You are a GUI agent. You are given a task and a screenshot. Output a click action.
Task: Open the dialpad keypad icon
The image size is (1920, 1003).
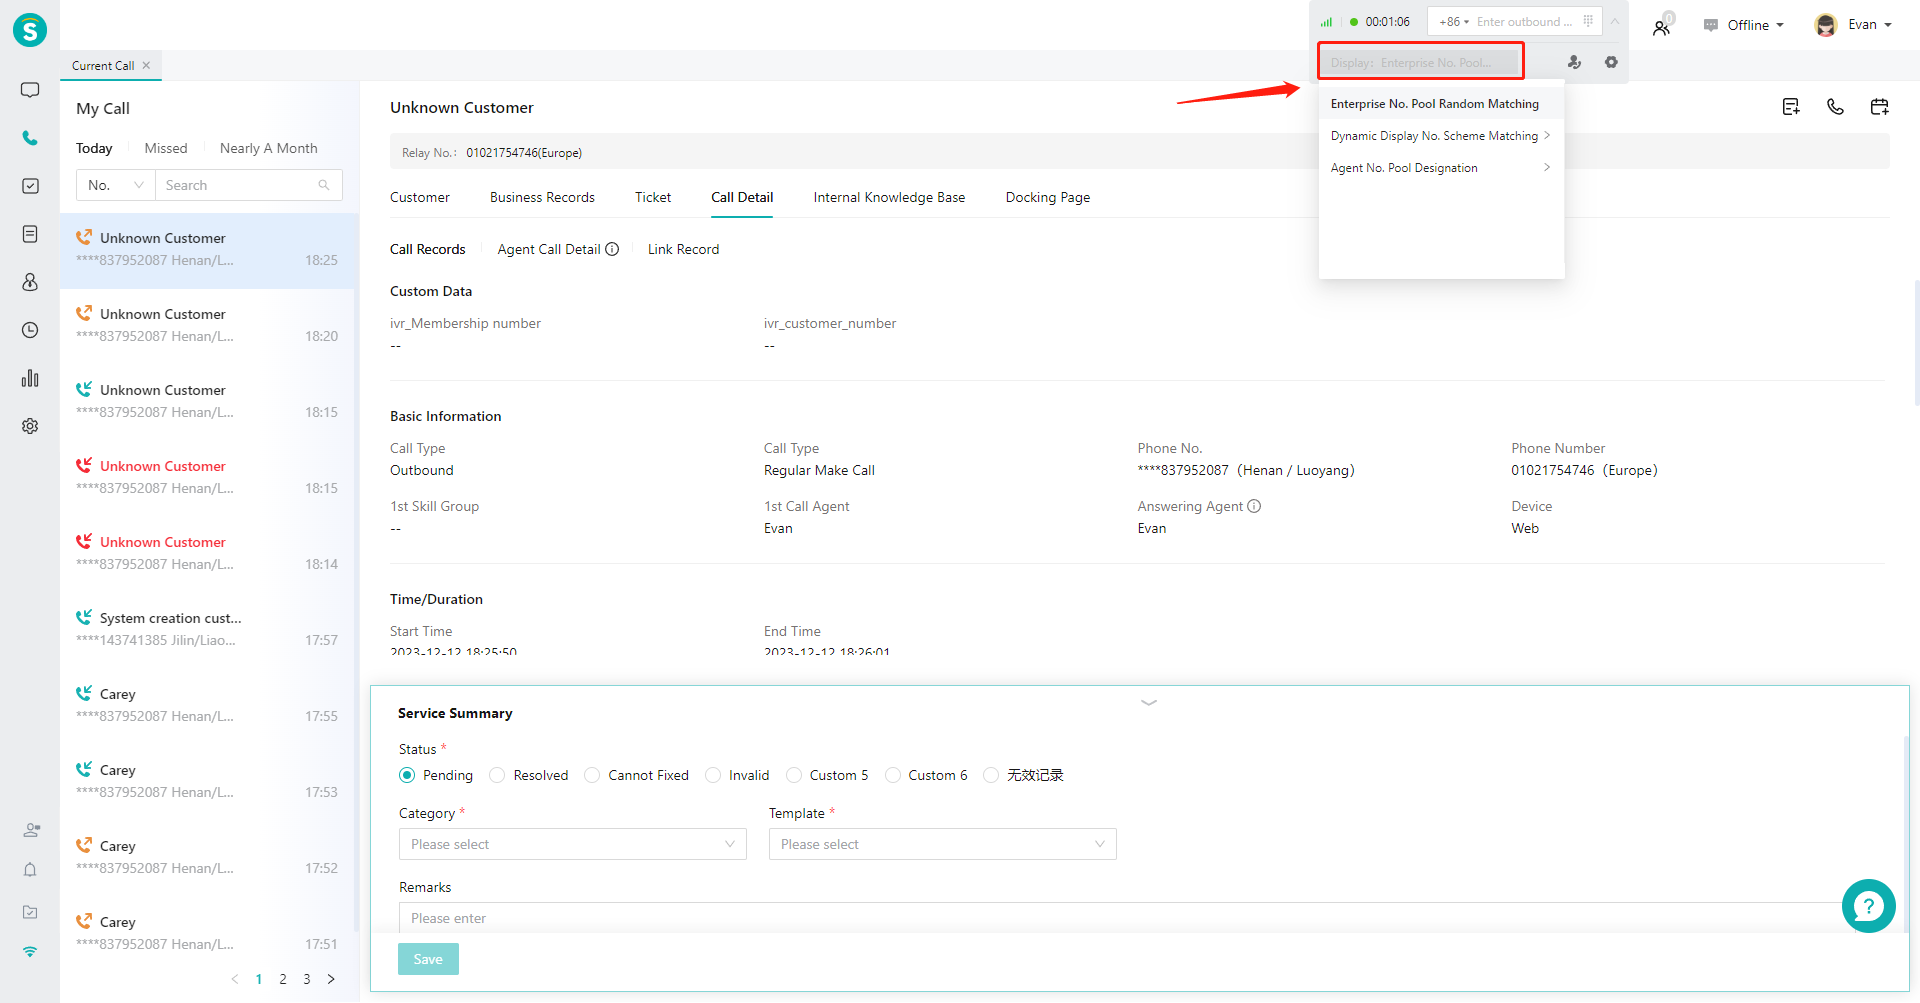1588,21
